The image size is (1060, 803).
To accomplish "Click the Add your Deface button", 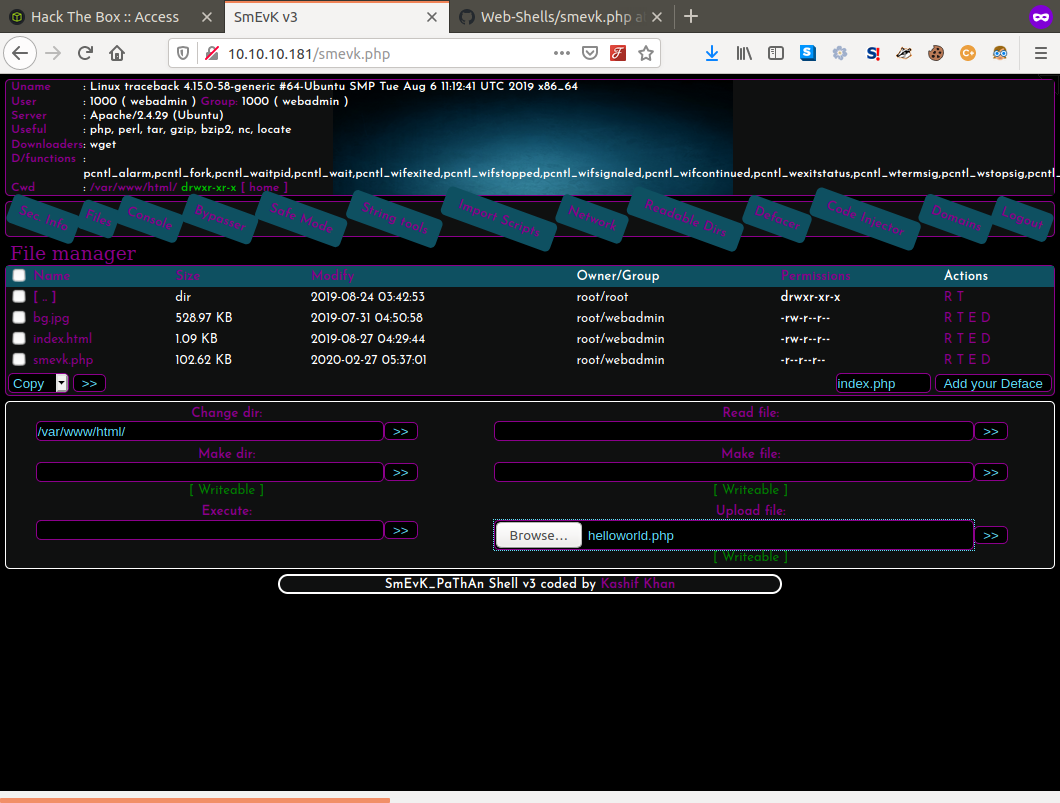I will [992, 383].
